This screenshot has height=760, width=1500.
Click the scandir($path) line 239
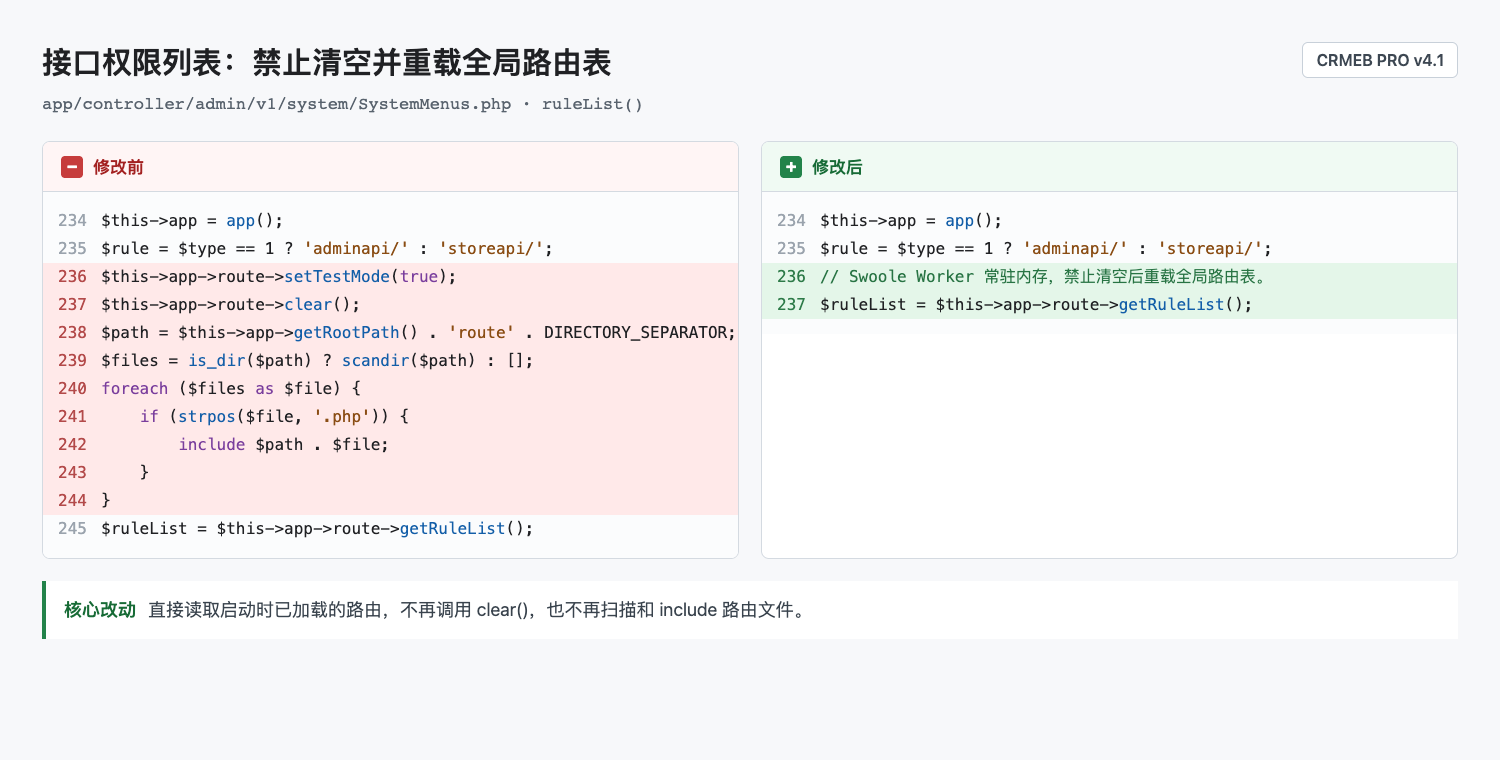click(x=390, y=360)
